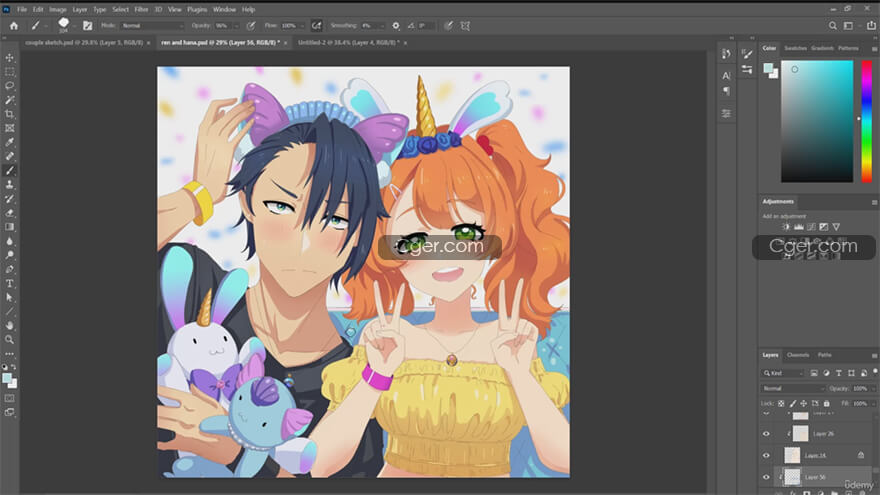Open layer blend mode Normal dropdown
The image size is (880, 495).
click(793, 388)
